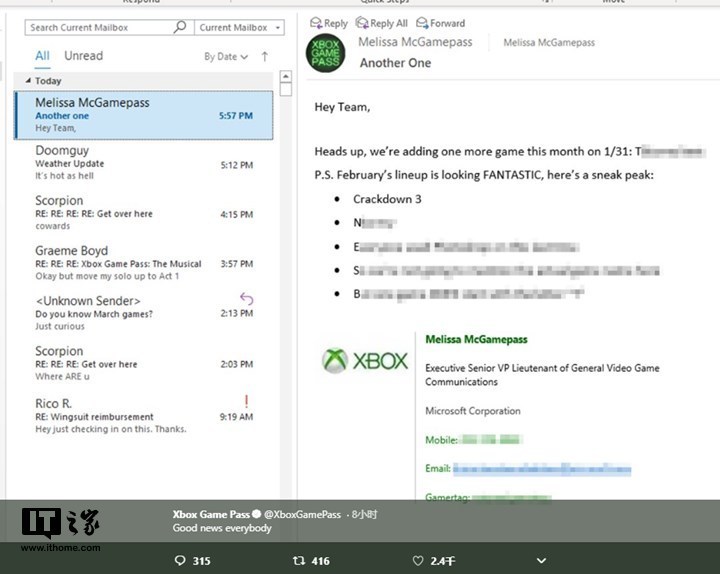Switch to the All tab
The width and height of the screenshot is (720, 574).
[x=42, y=56]
